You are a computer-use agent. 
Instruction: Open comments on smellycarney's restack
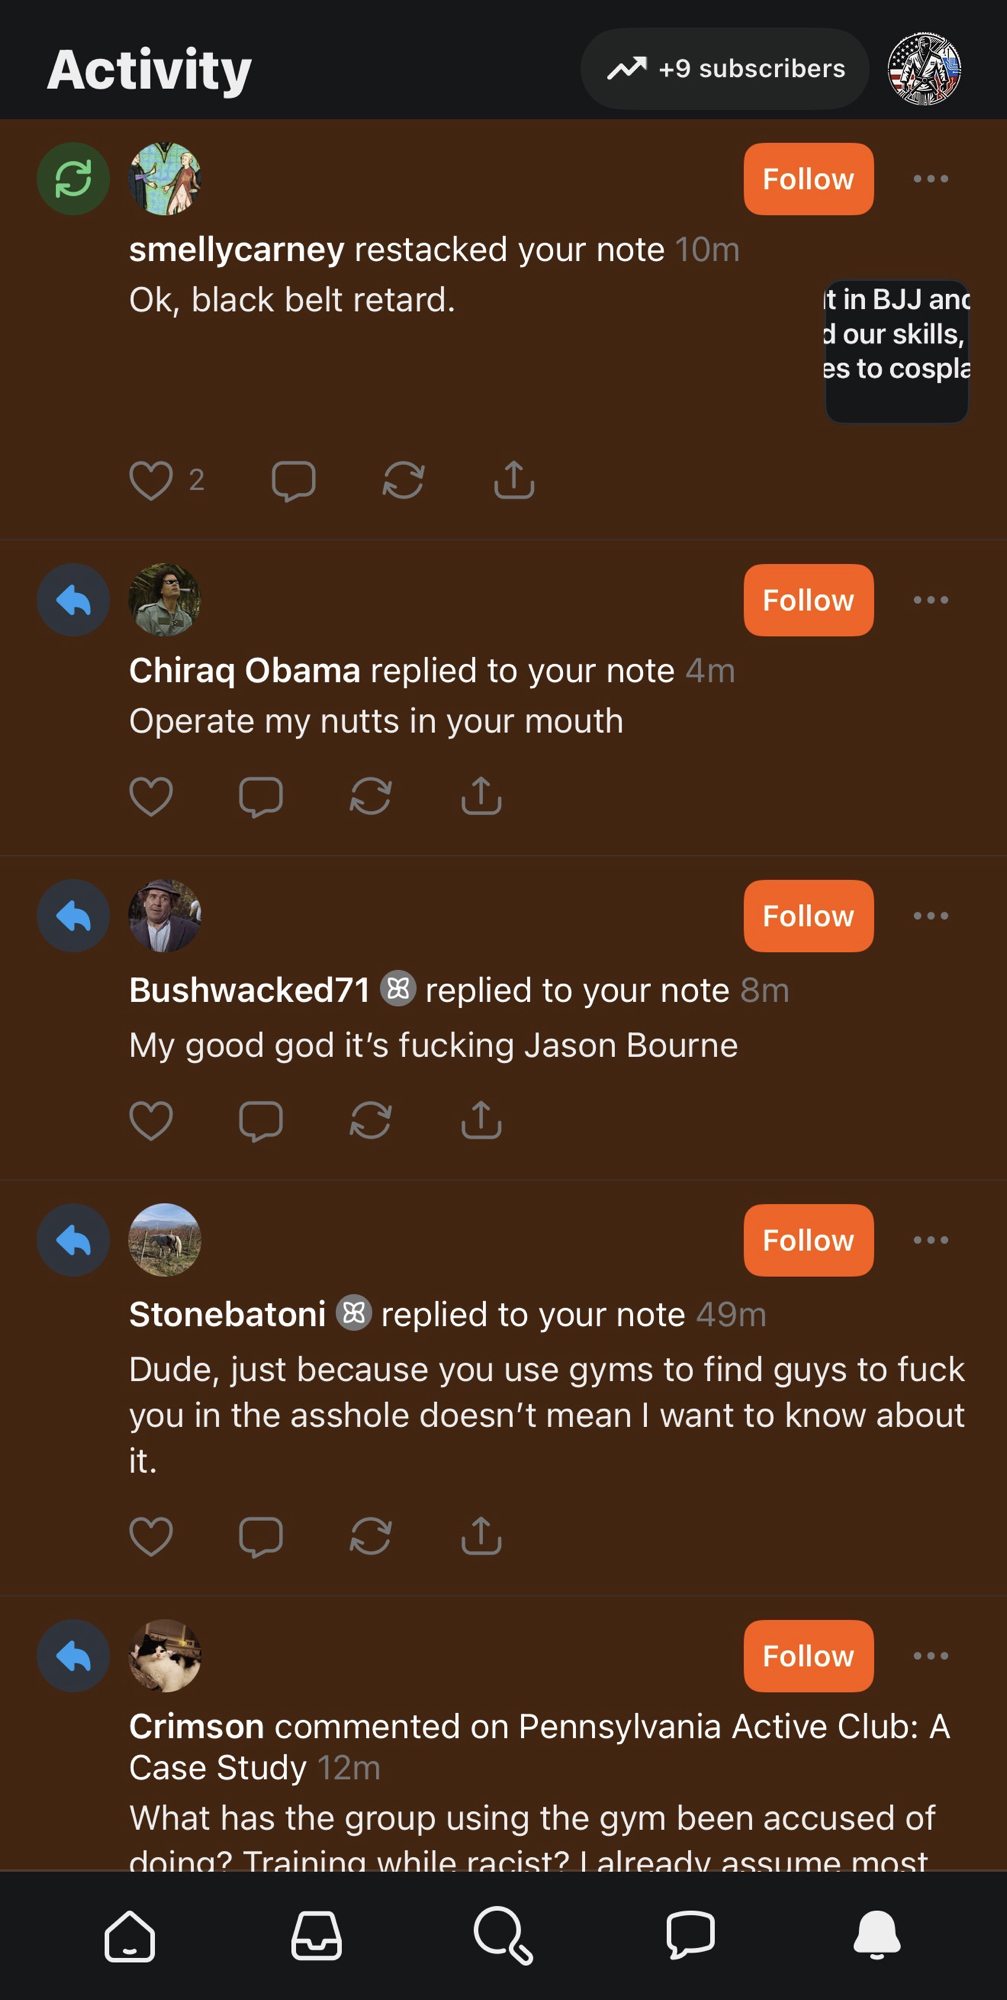[293, 481]
